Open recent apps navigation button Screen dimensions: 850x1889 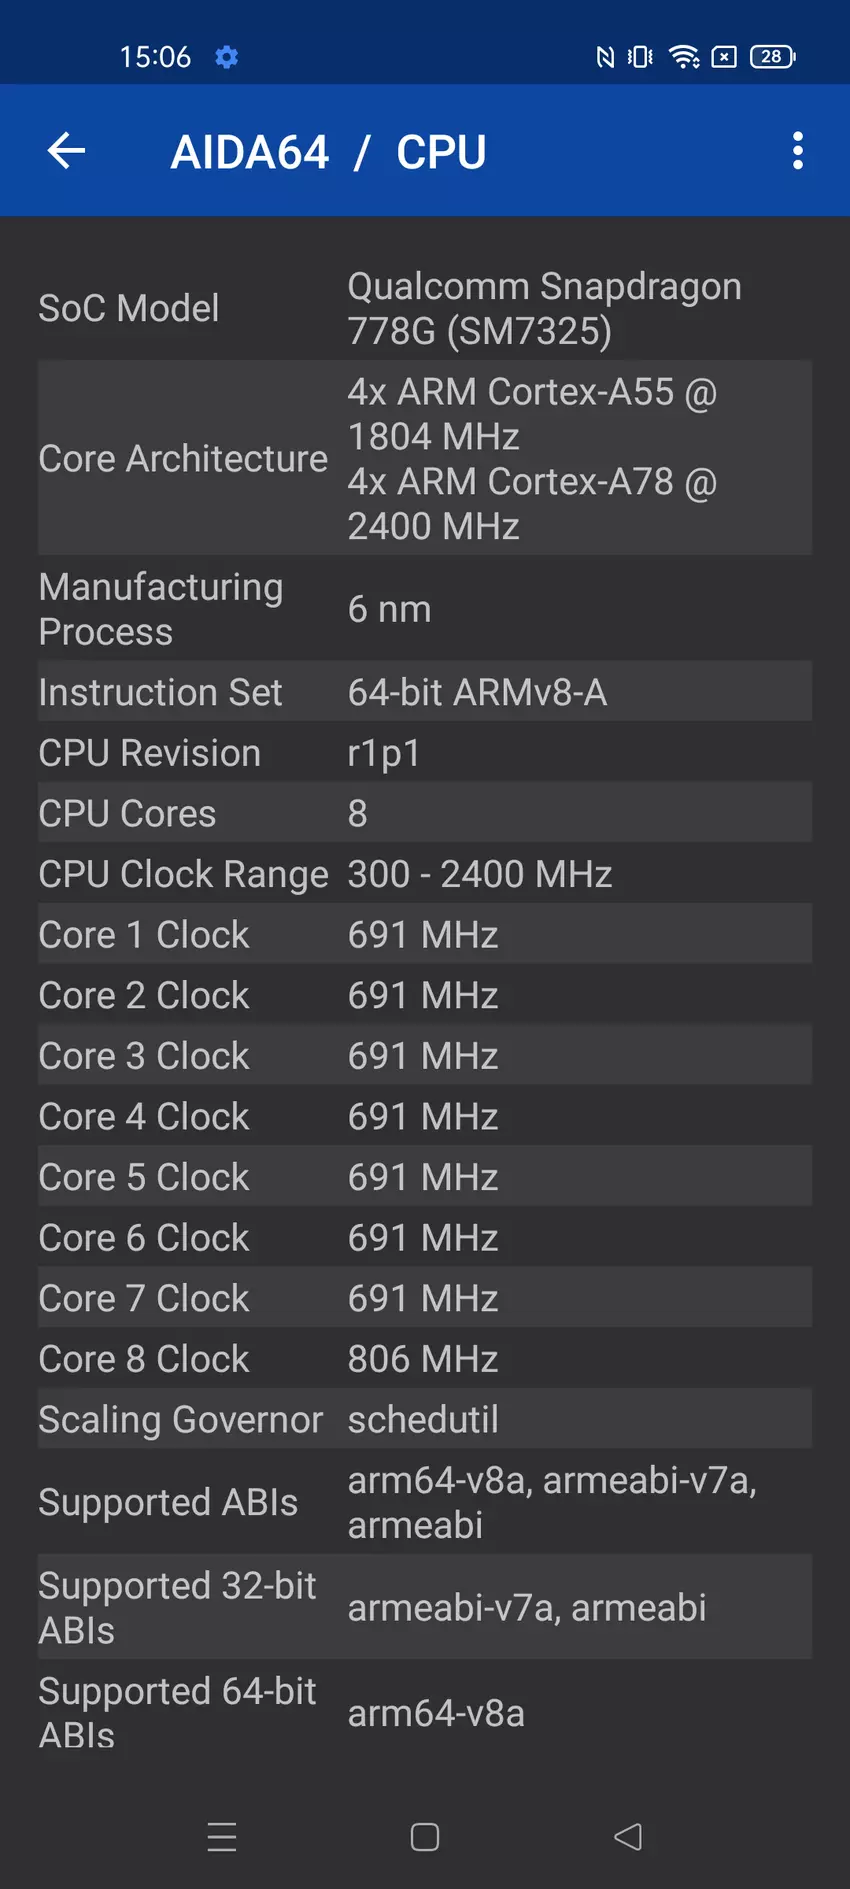point(222,1837)
